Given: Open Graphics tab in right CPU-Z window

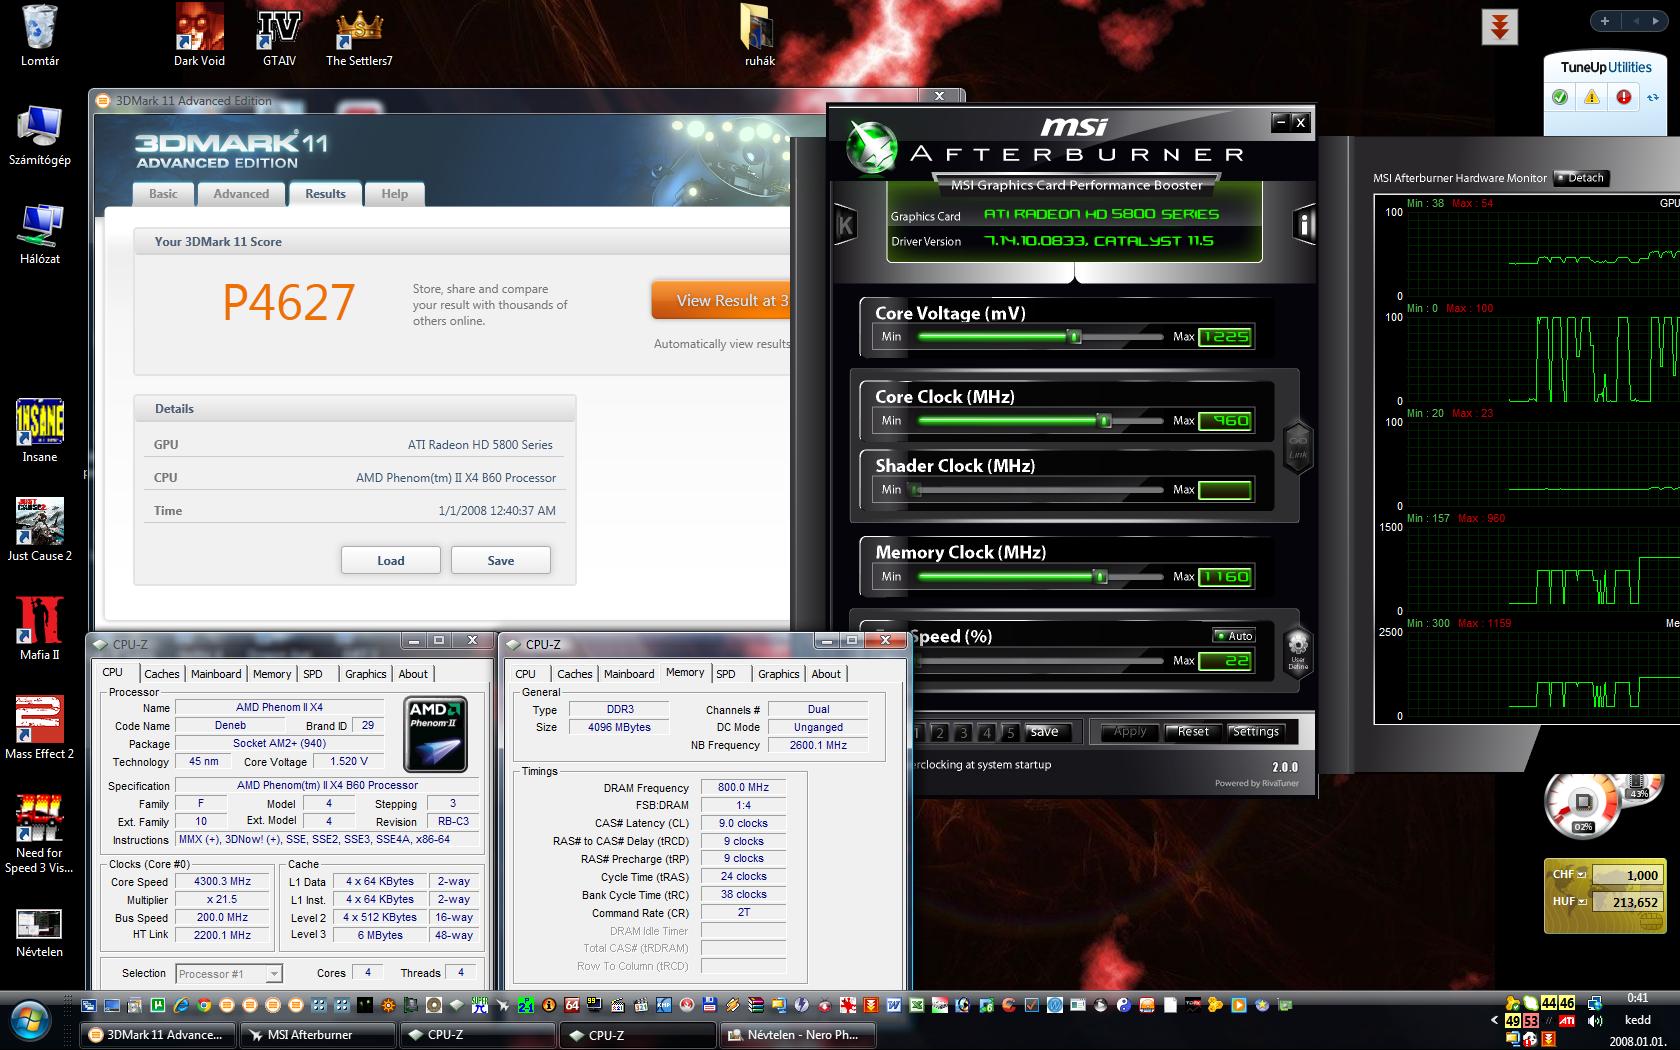Looking at the screenshot, I should (x=778, y=674).
